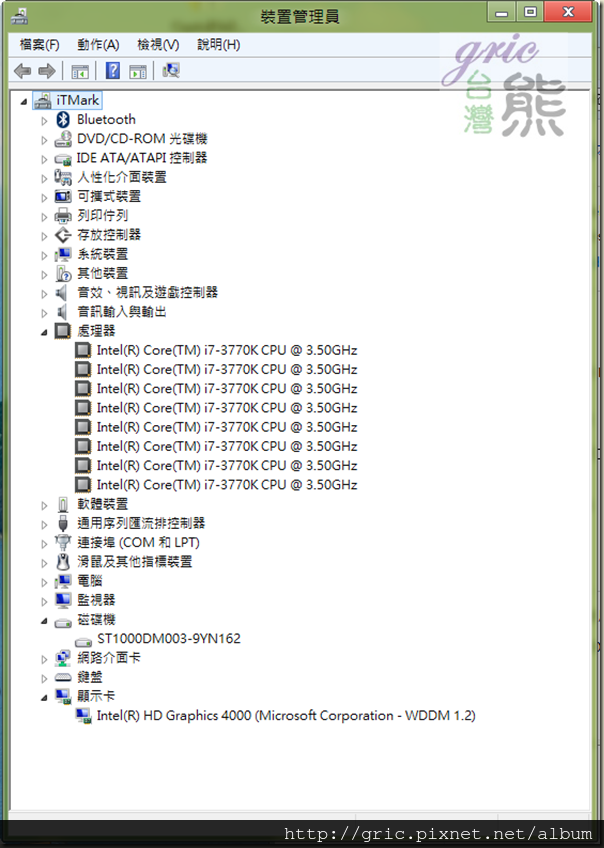This screenshot has height=848, width=604.
Task: Open the 動作(A) menu
Action: click(98, 45)
